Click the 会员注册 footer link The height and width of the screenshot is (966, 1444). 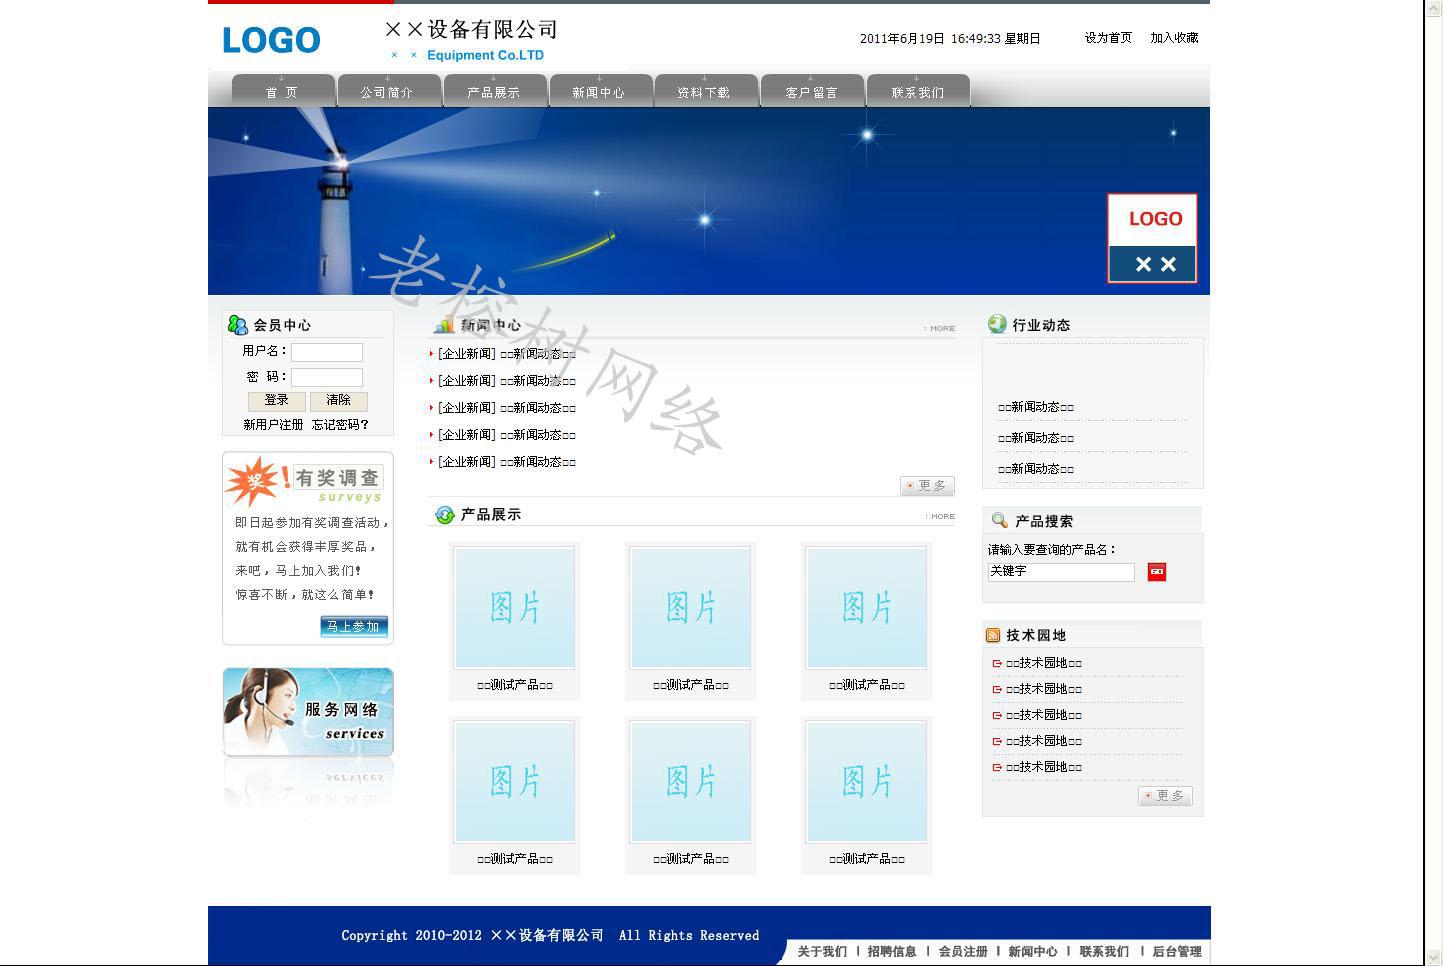tap(963, 952)
